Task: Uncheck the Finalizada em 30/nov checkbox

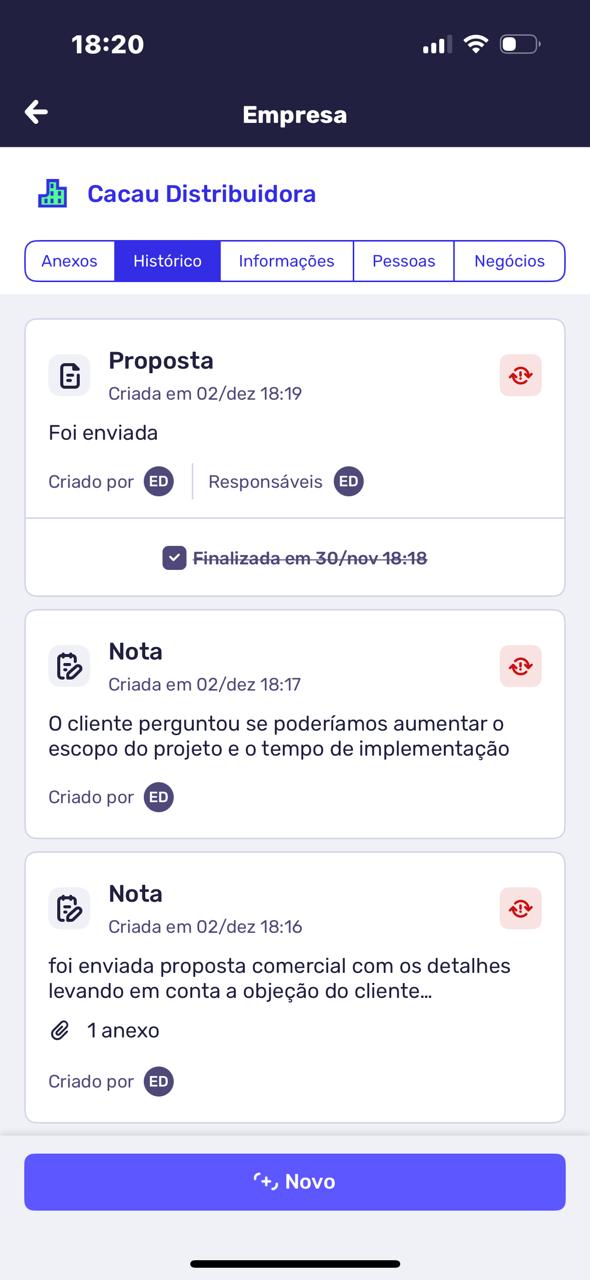Action: click(176, 558)
